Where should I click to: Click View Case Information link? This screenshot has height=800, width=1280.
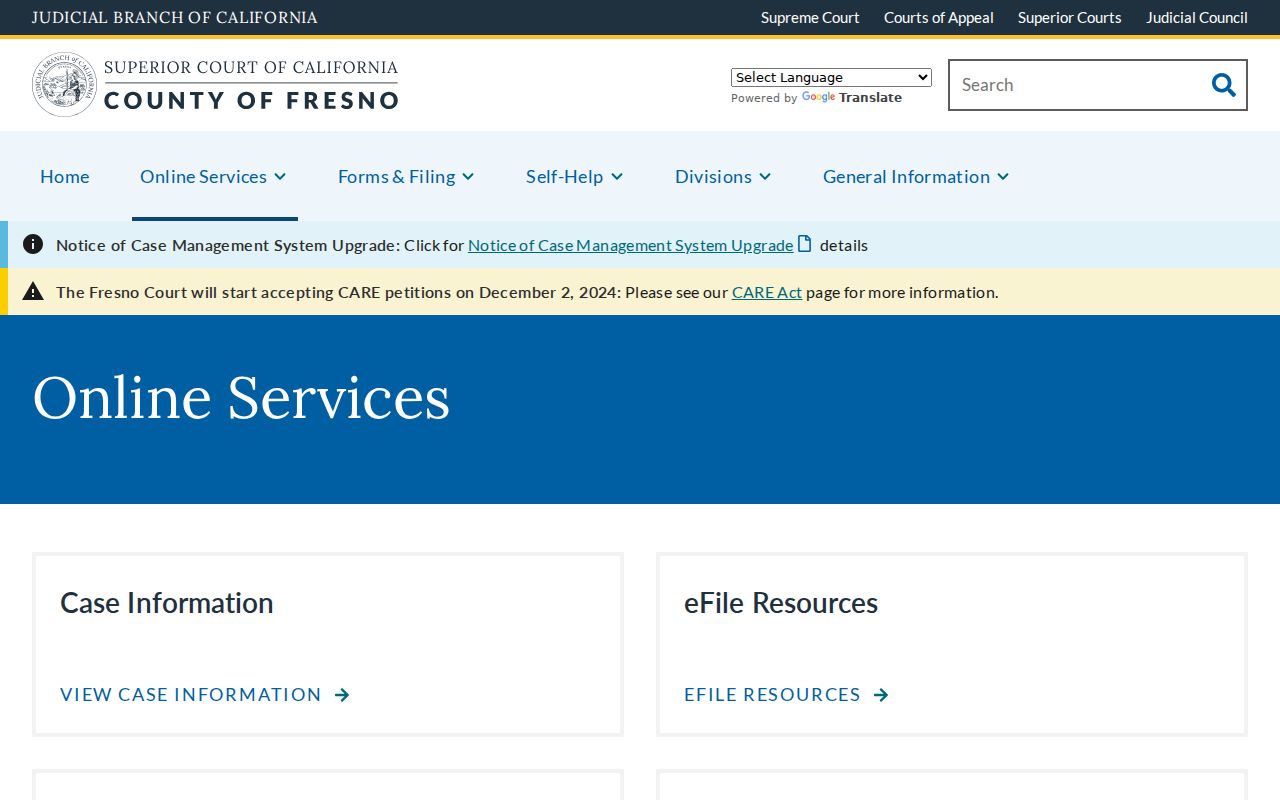pyautogui.click(x=191, y=695)
